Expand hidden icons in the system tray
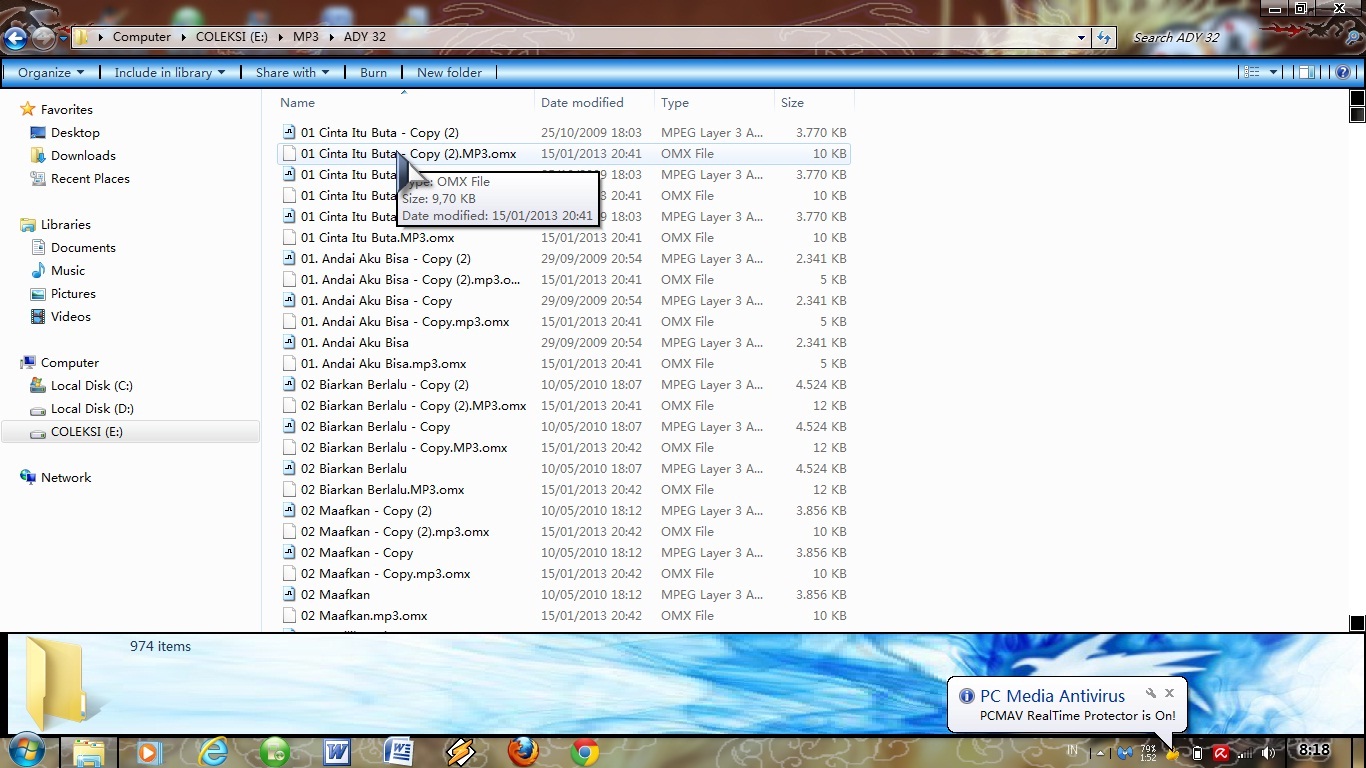This screenshot has height=768, width=1366. coord(1100,753)
